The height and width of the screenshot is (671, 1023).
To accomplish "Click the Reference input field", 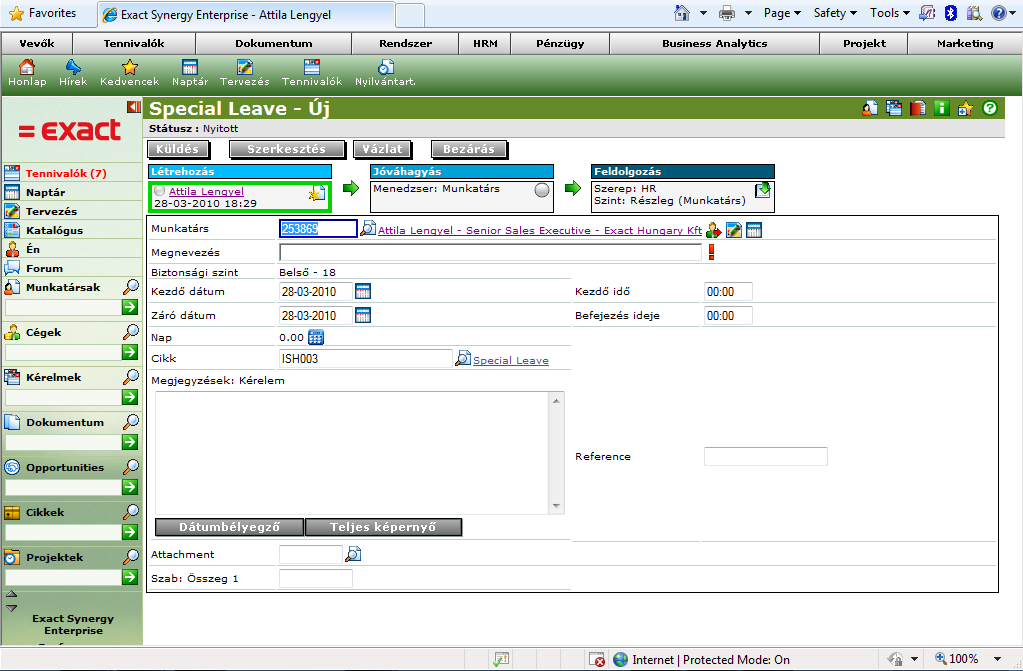I will [766, 456].
